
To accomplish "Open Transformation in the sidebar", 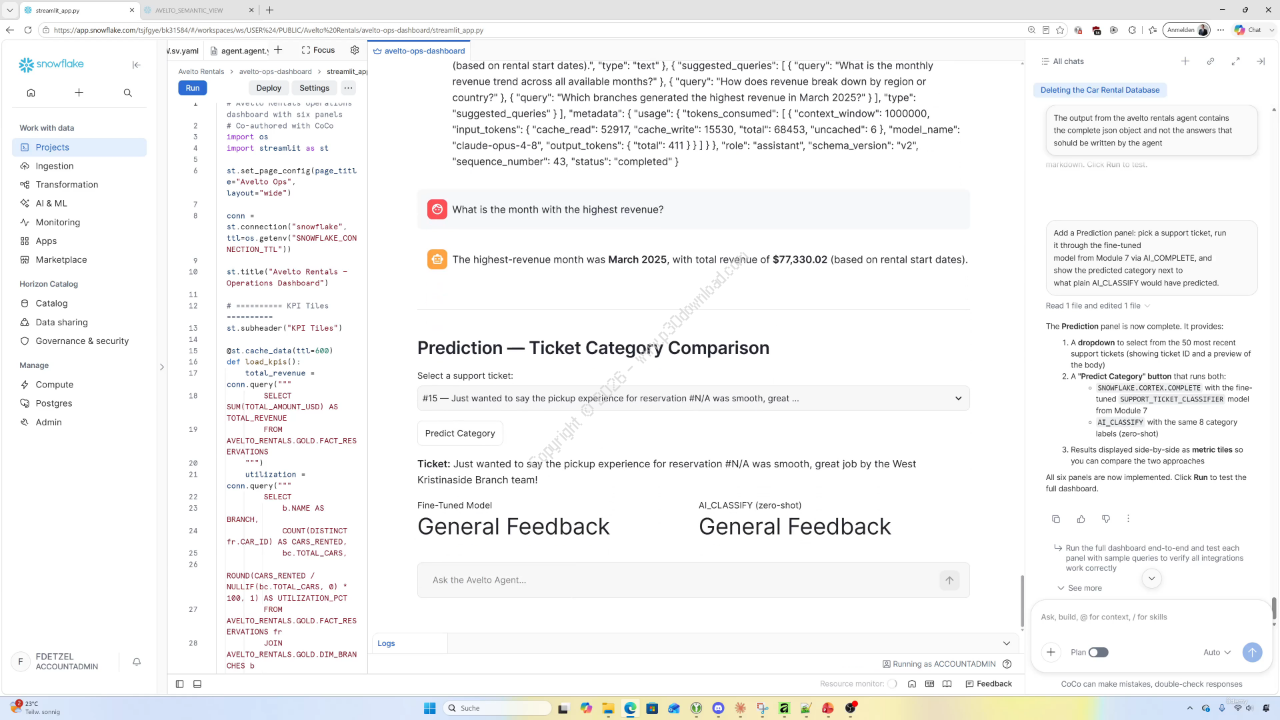I will [x=80, y=184].
